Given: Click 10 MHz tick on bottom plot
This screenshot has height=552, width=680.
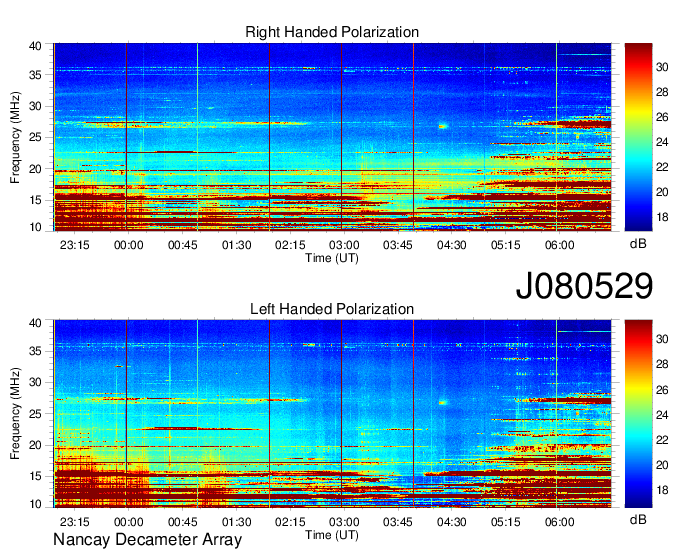Looking at the screenshot, I should 36,504.
